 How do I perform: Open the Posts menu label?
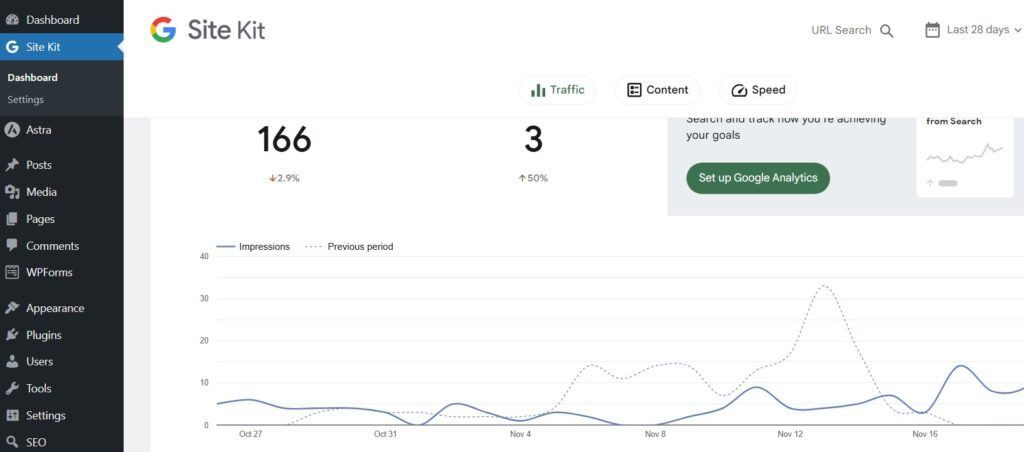pos(39,165)
